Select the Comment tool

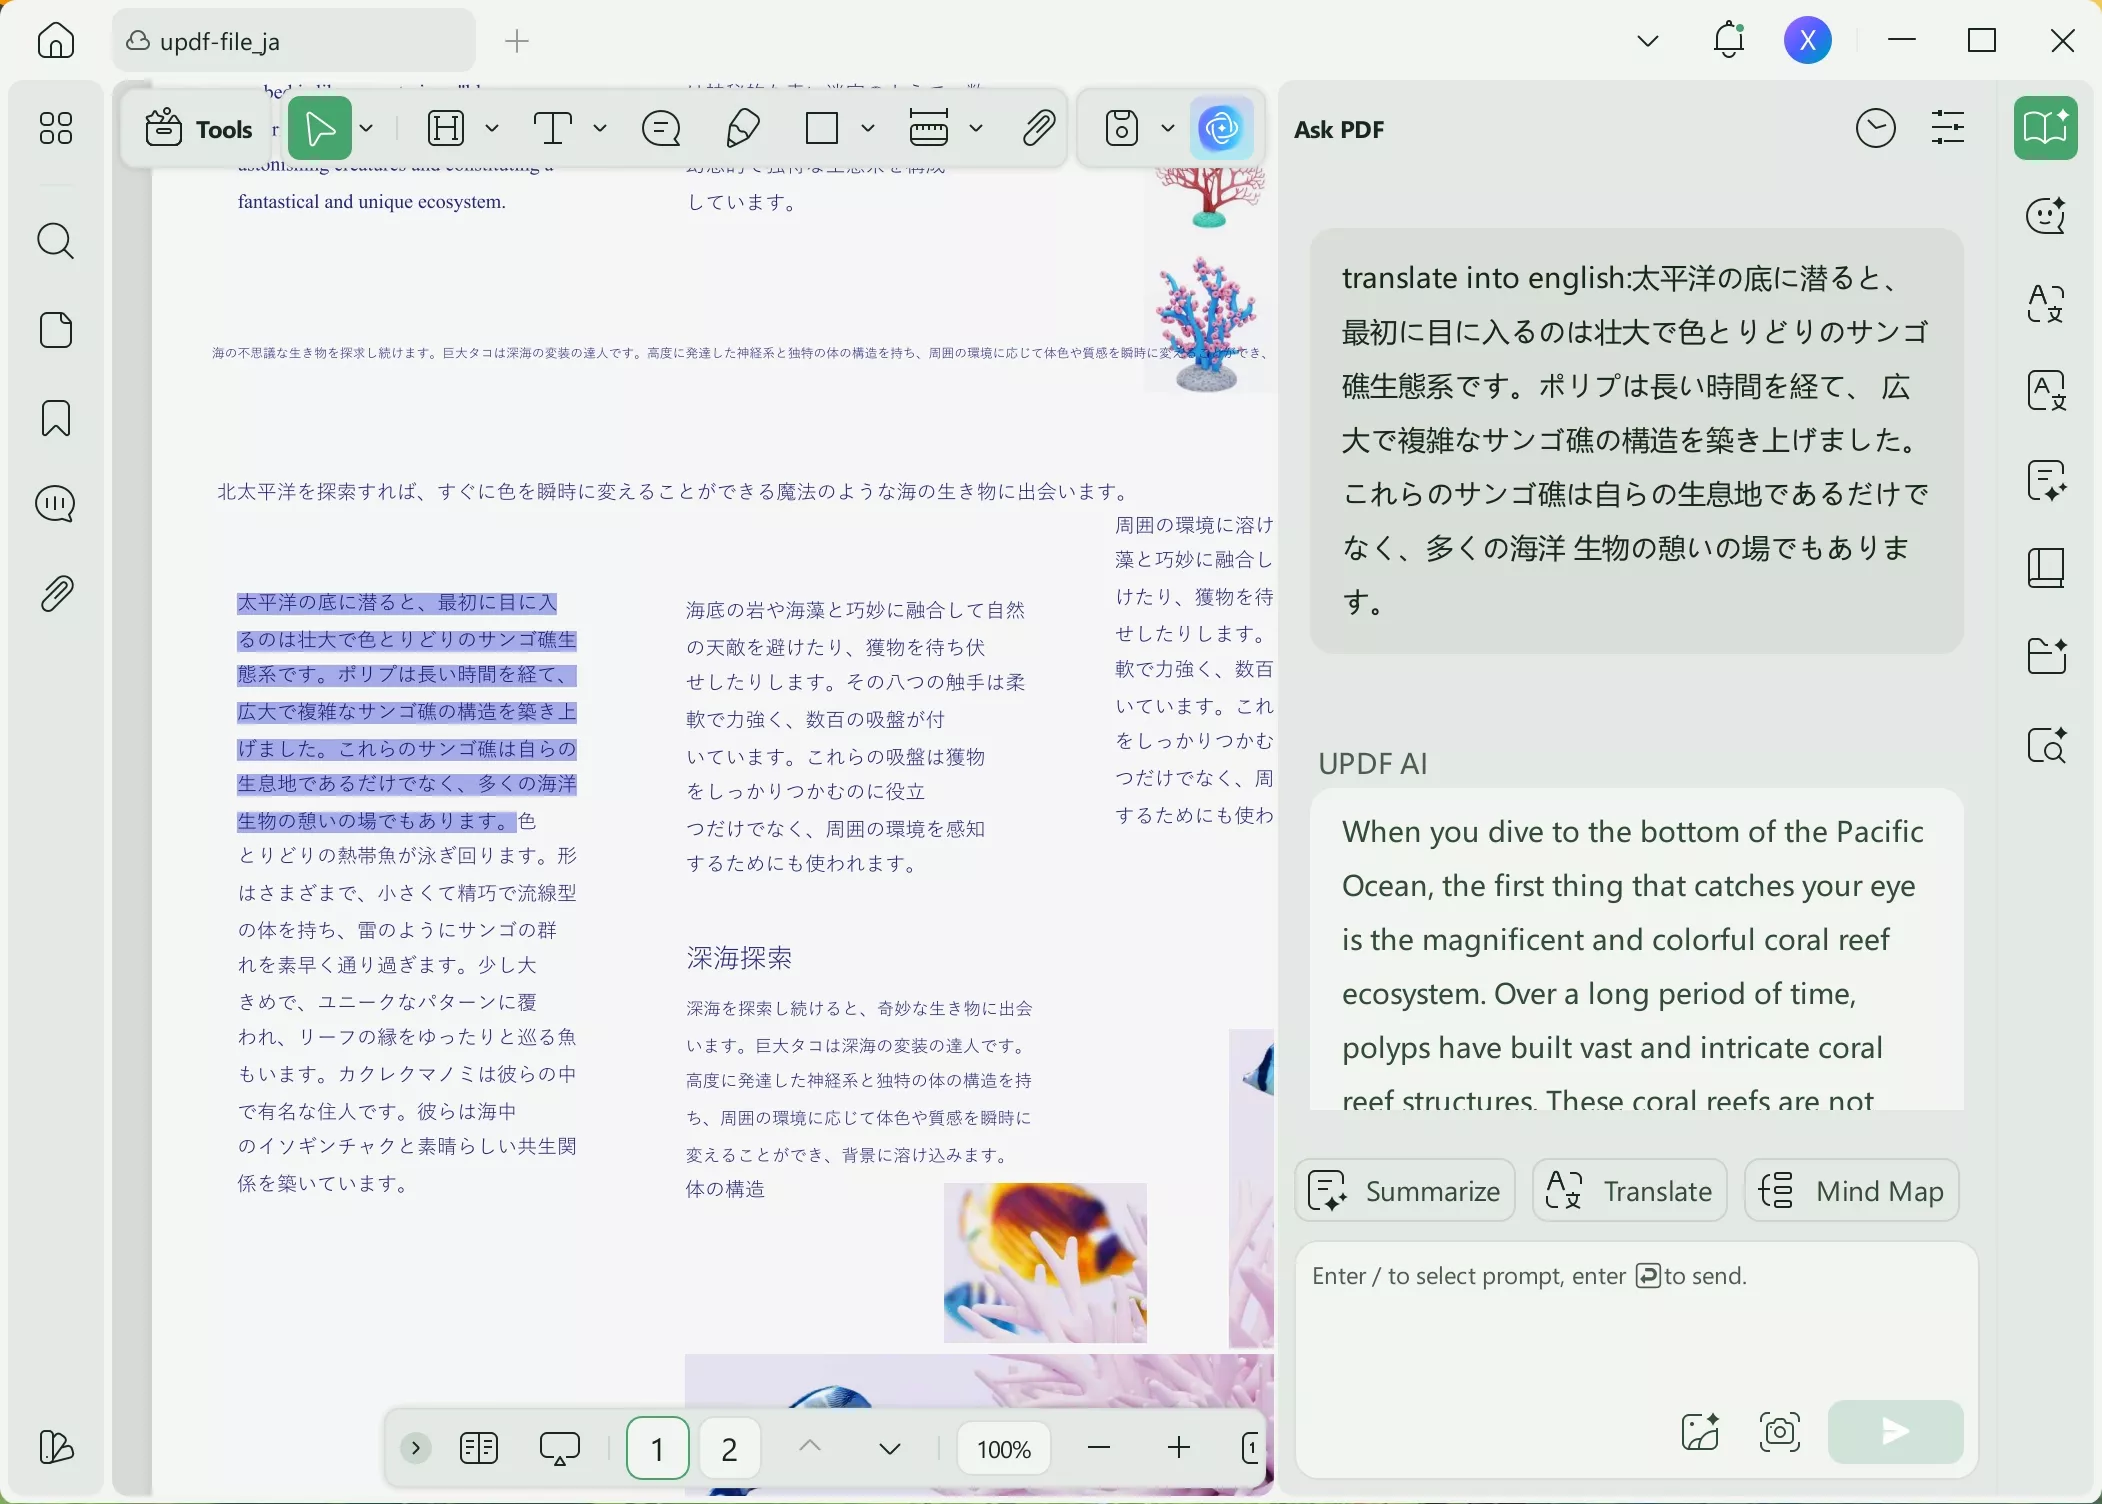[660, 128]
